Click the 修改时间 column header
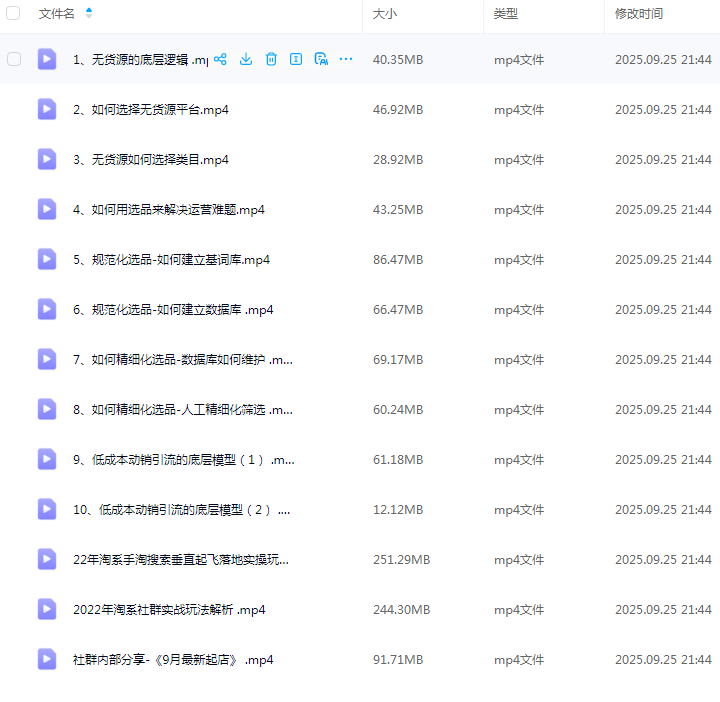This screenshot has height=702, width=720. pyautogui.click(x=639, y=14)
